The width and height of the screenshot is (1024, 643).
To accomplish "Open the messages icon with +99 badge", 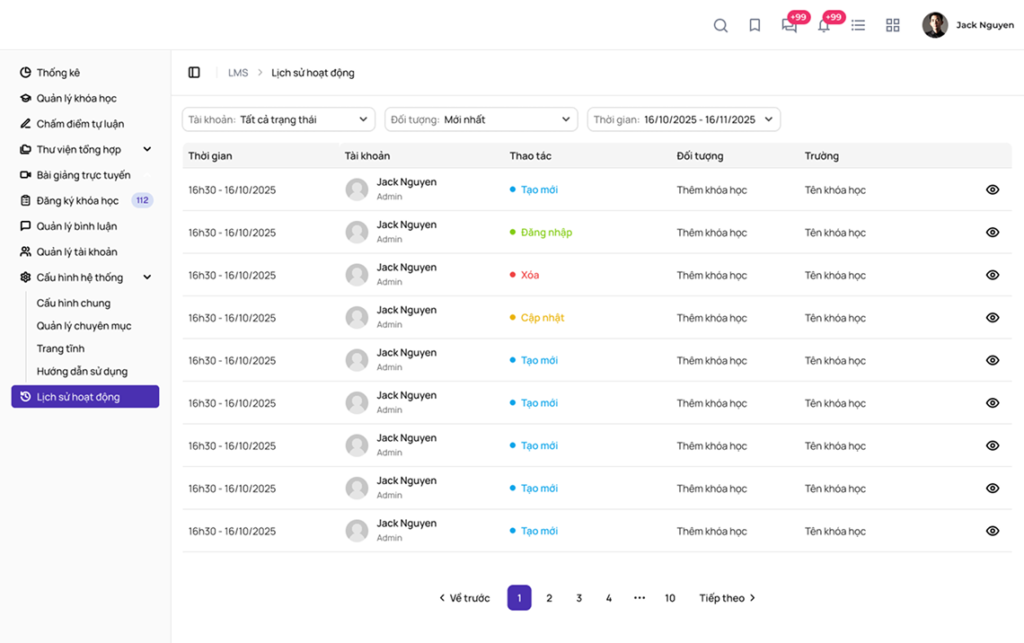I will 789,26.
